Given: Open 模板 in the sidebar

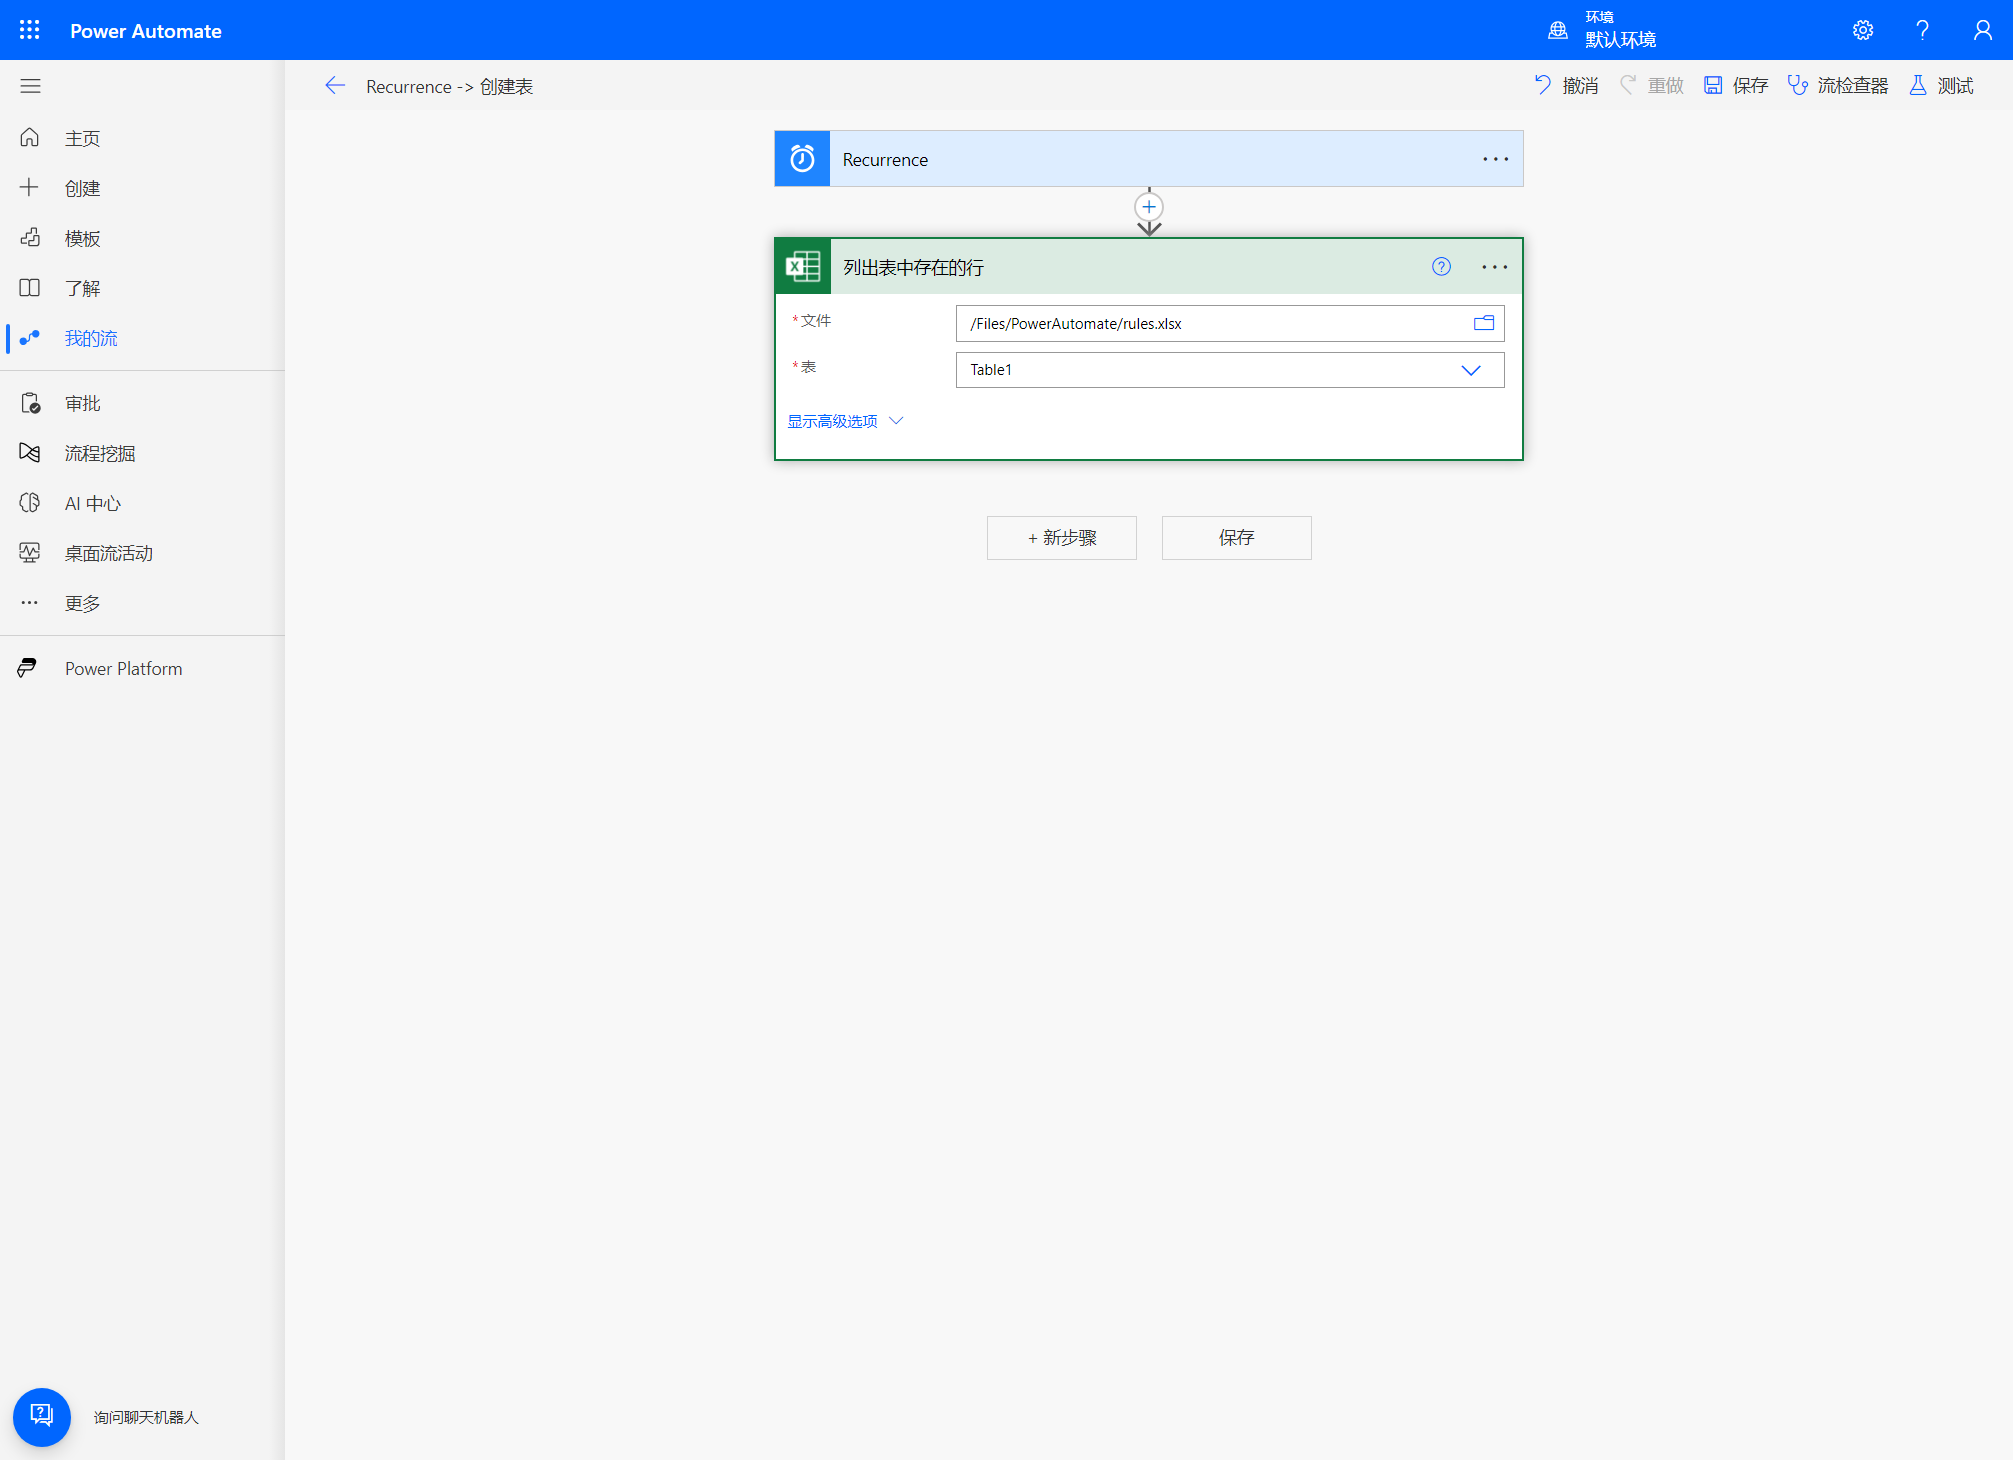Looking at the screenshot, I should 82,238.
